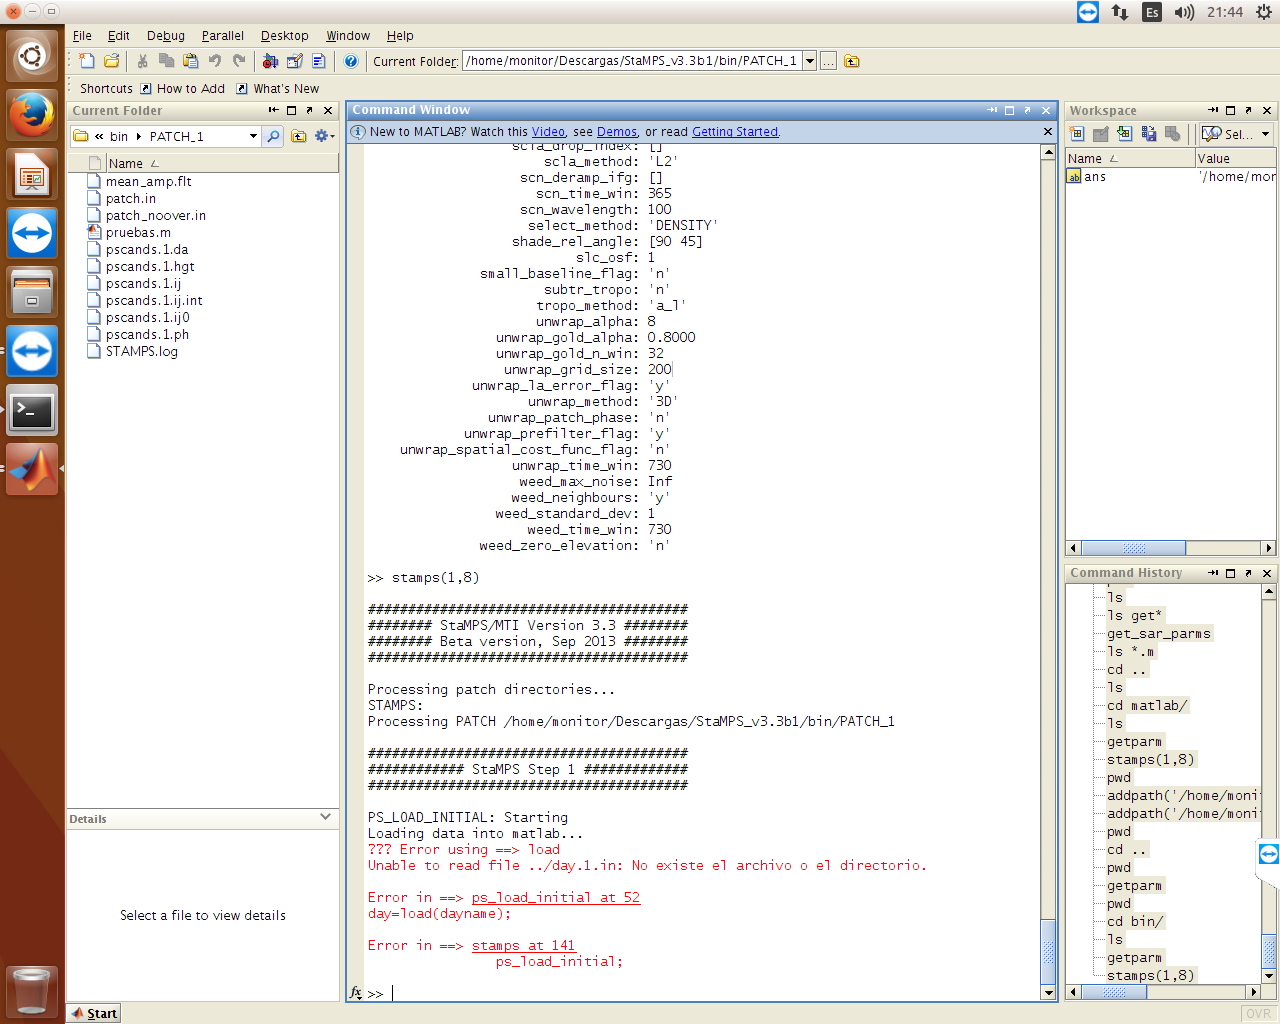
Task: Click the Command Window vertical scrollbar thumb
Action: click(x=1048, y=953)
